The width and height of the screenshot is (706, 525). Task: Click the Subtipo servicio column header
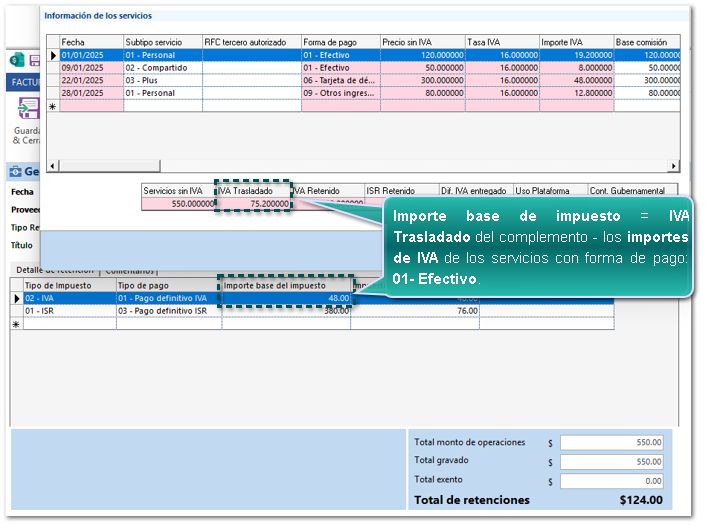pyautogui.click(x=162, y=42)
